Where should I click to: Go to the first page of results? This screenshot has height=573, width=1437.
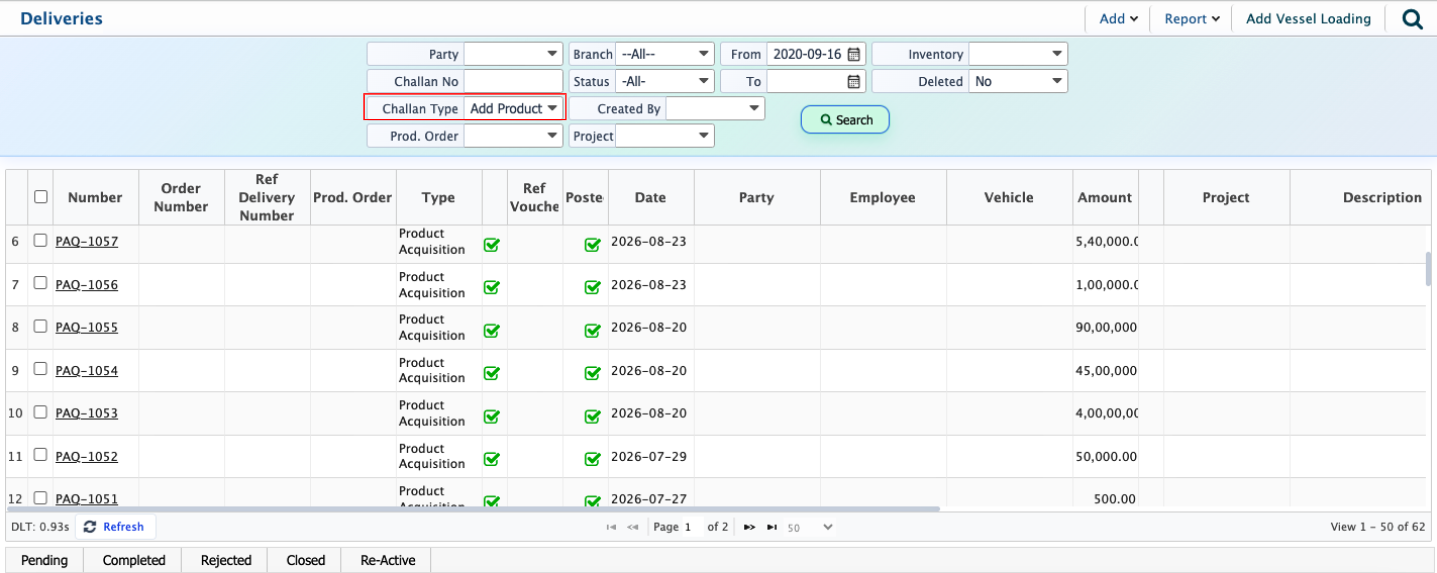(x=611, y=527)
